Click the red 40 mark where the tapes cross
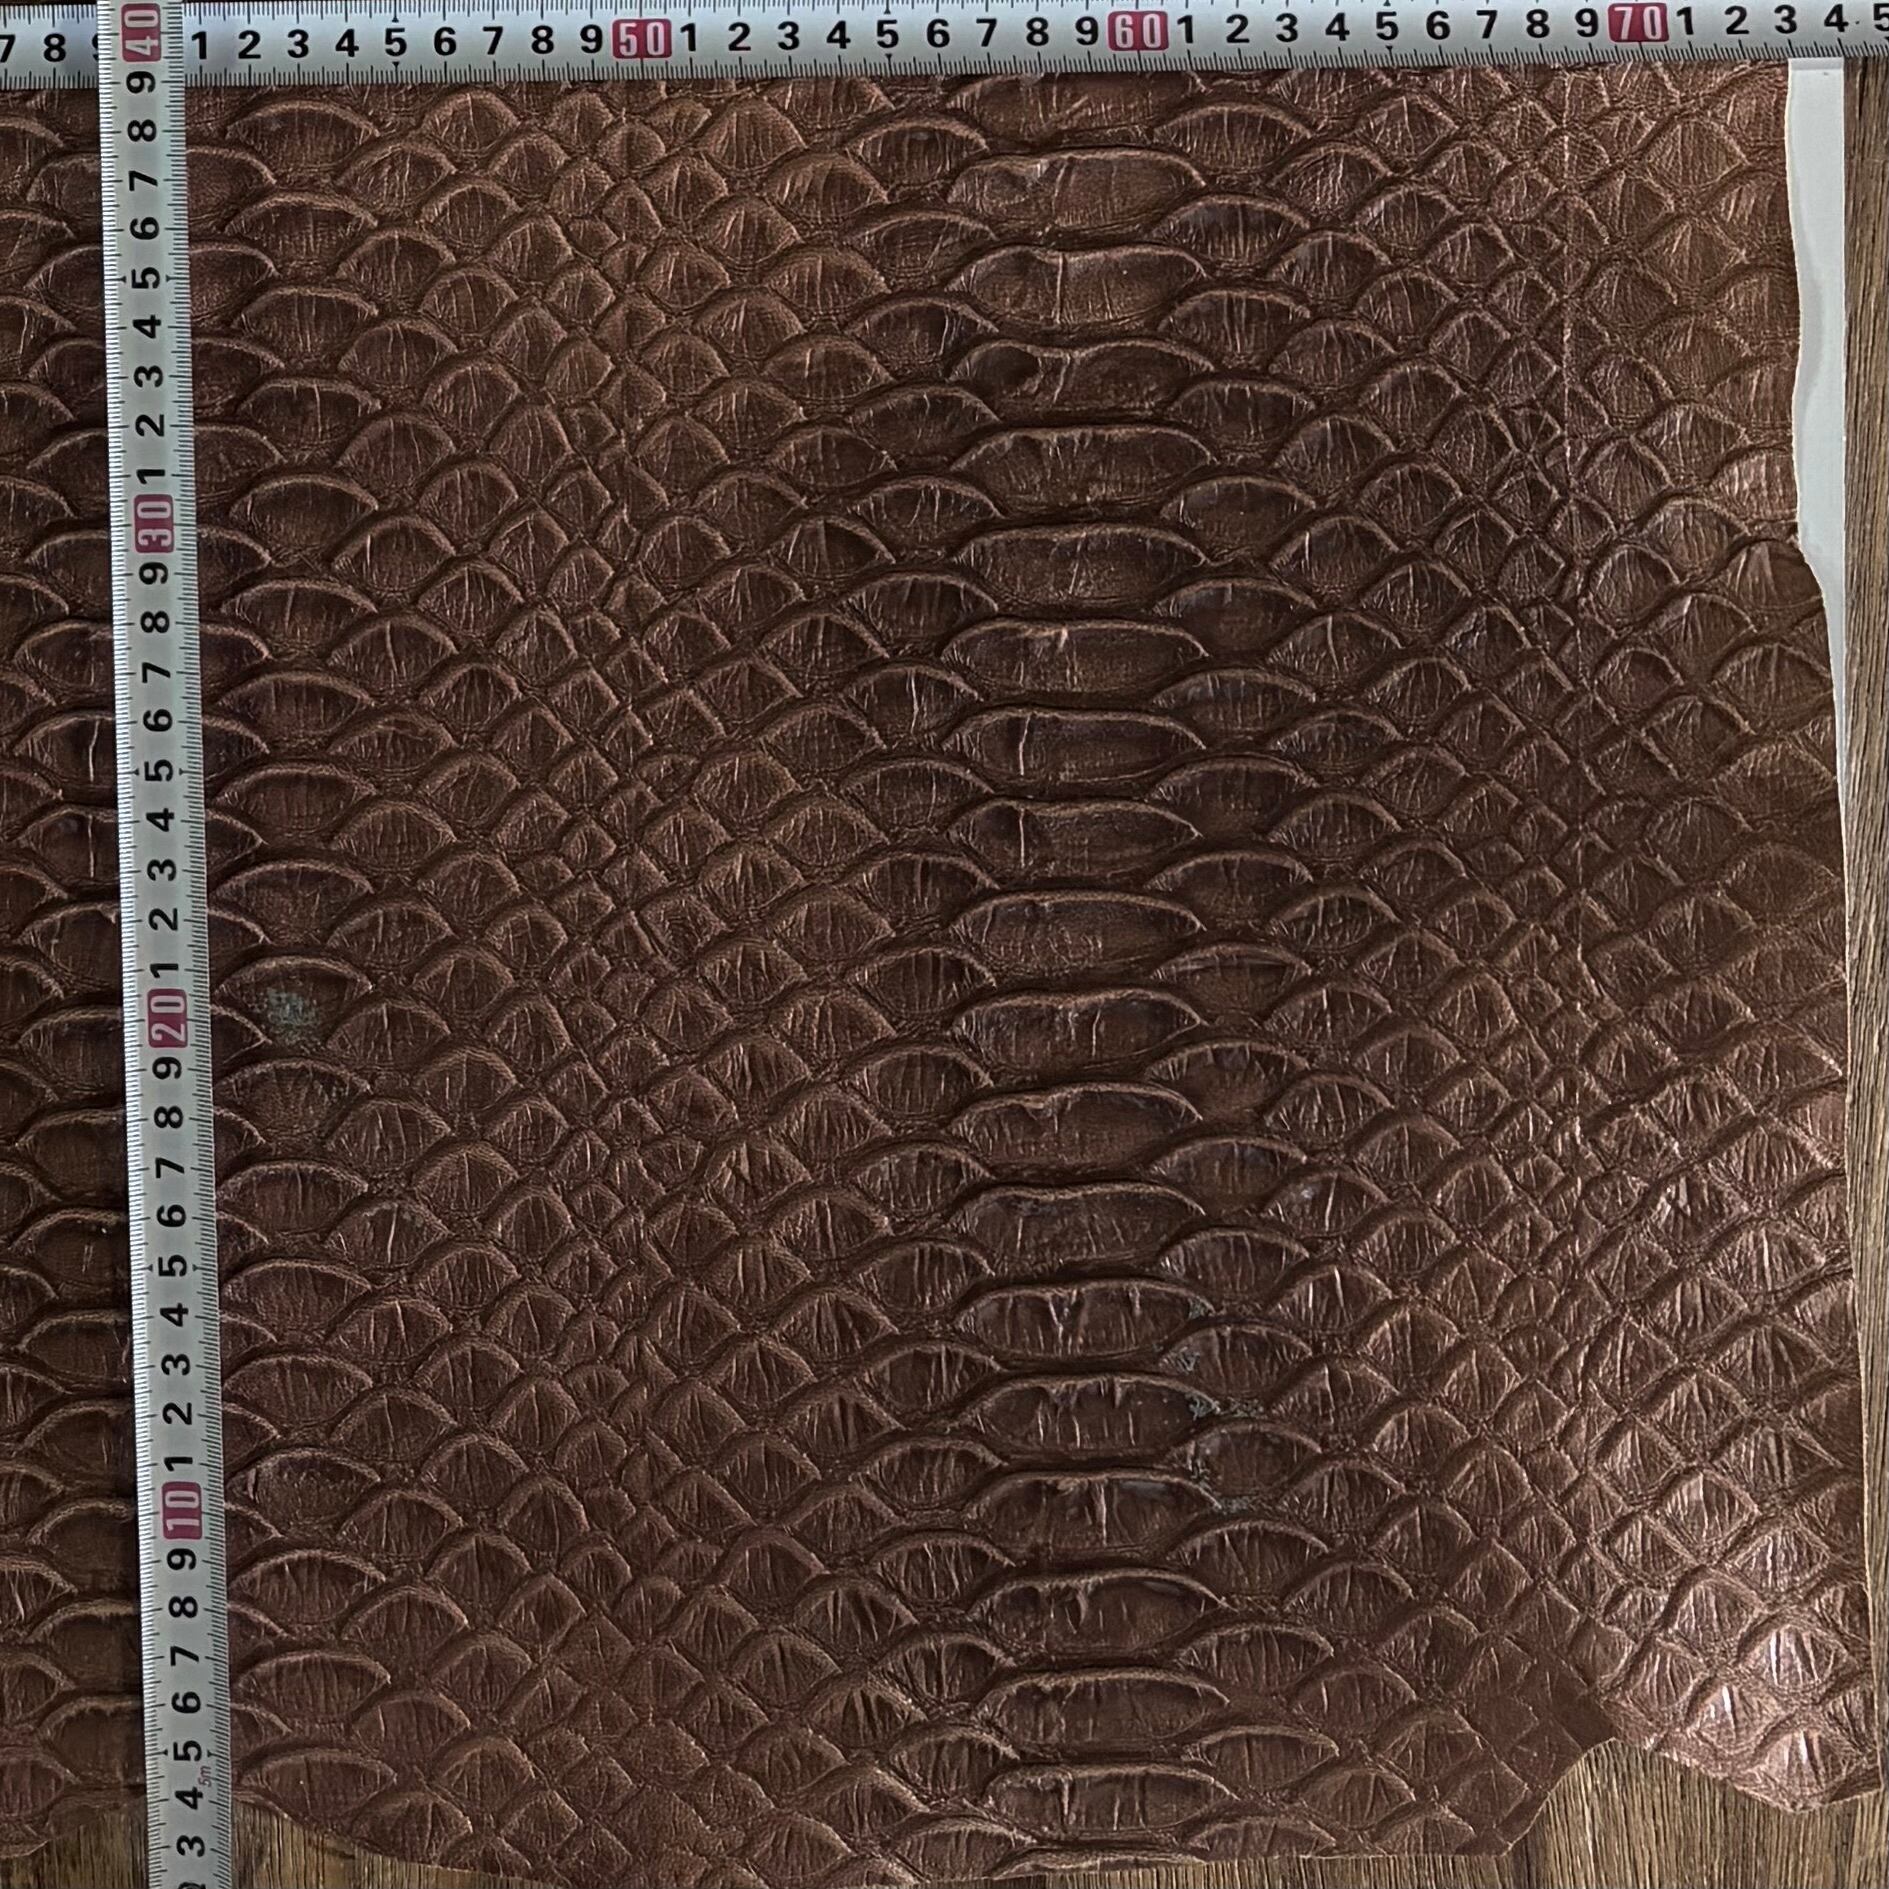The height and width of the screenshot is (1889, 1889). tap(141, 31)
